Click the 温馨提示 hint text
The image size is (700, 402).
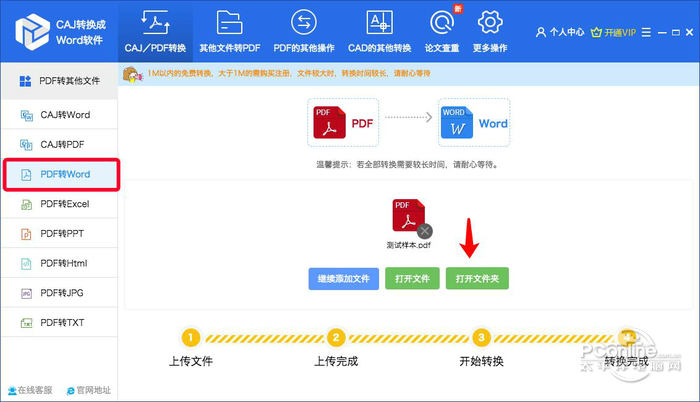[x=407, y=165]
